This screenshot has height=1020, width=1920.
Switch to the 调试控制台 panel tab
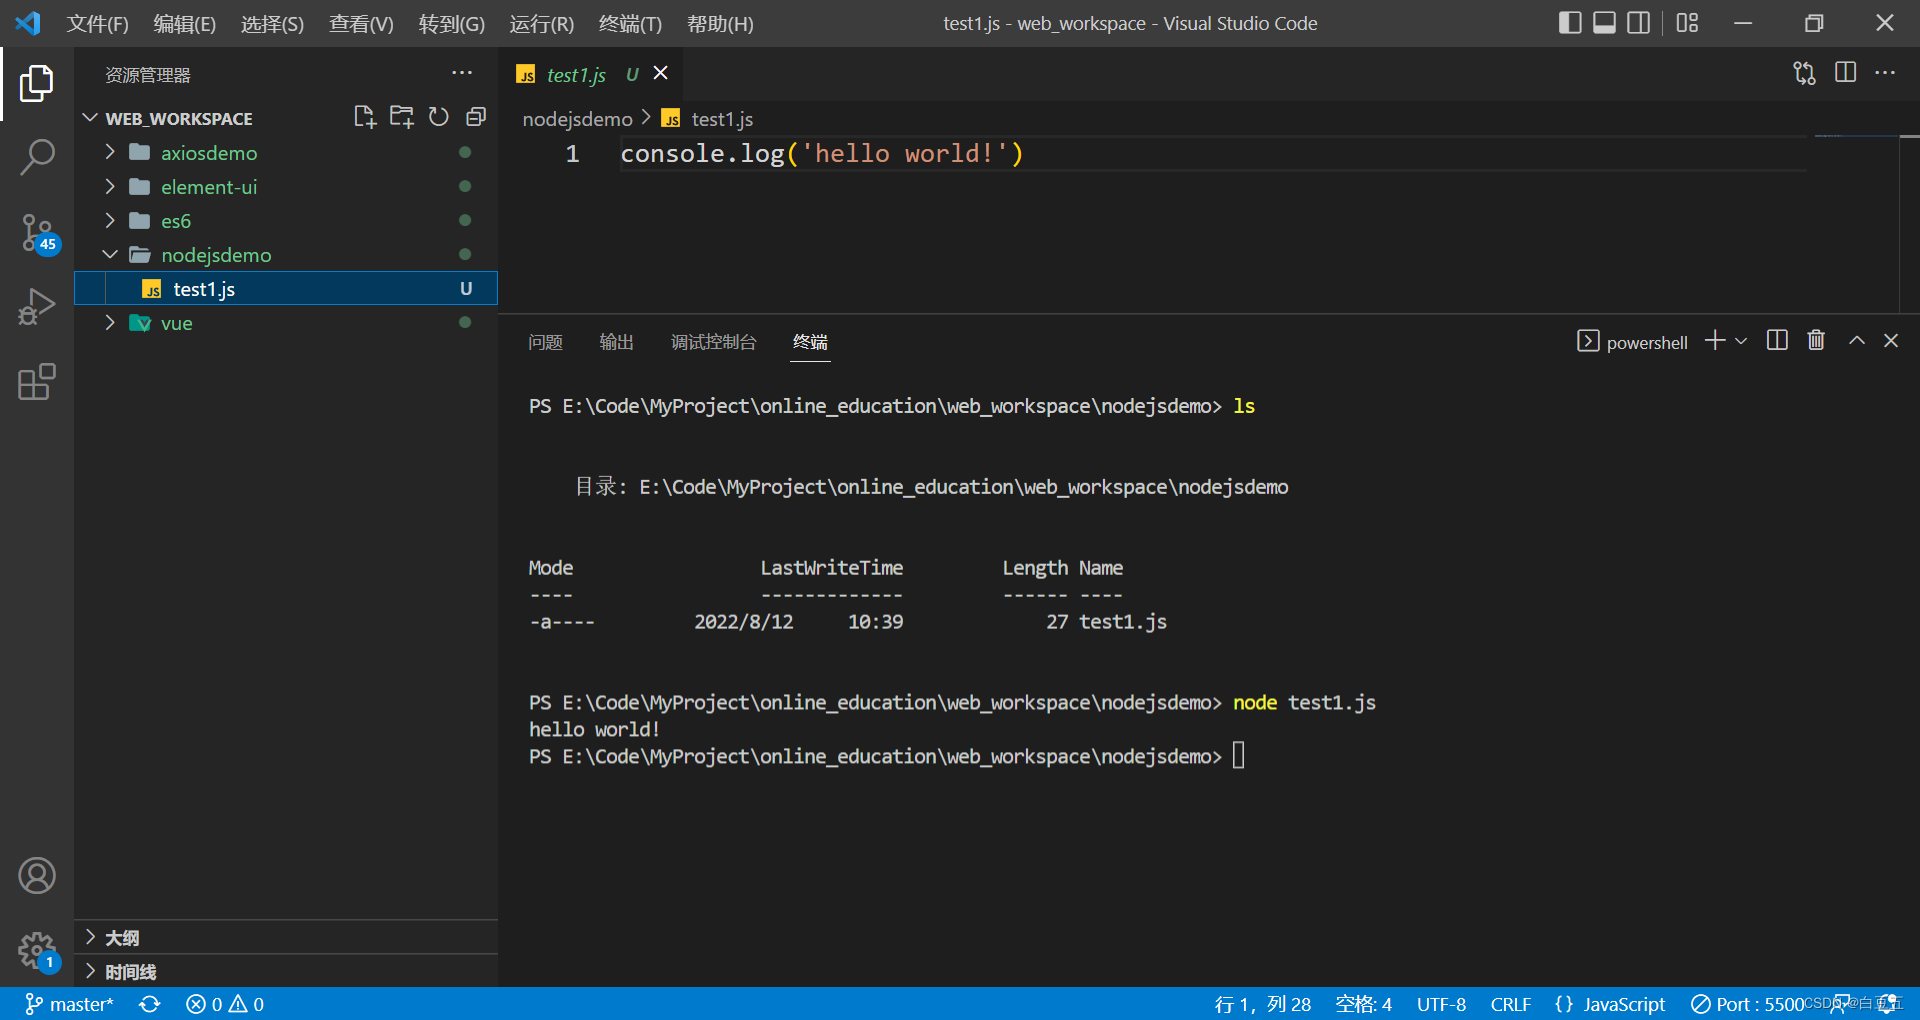coord(713,342)
